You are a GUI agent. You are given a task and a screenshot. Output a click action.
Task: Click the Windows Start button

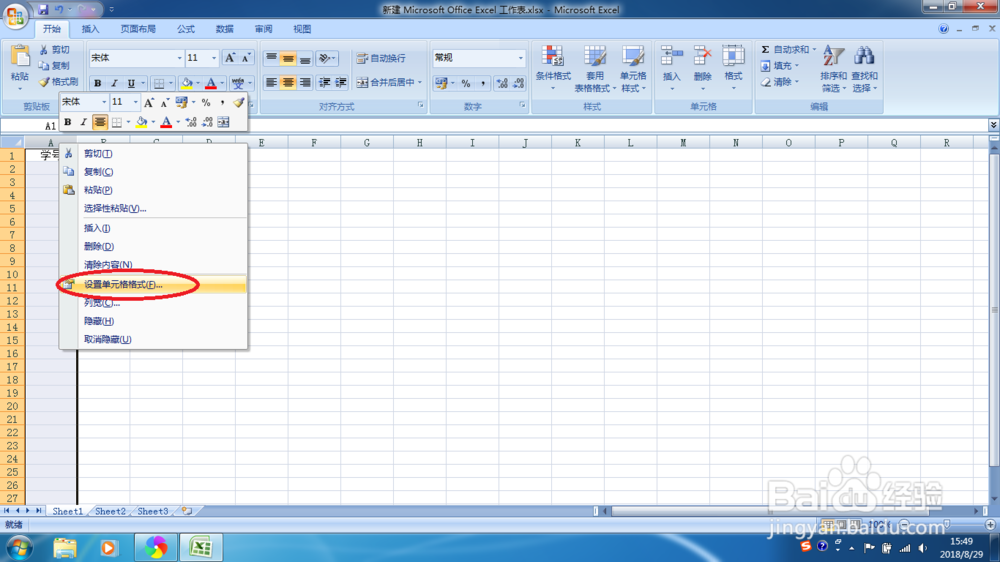click(x=20, y=547)
